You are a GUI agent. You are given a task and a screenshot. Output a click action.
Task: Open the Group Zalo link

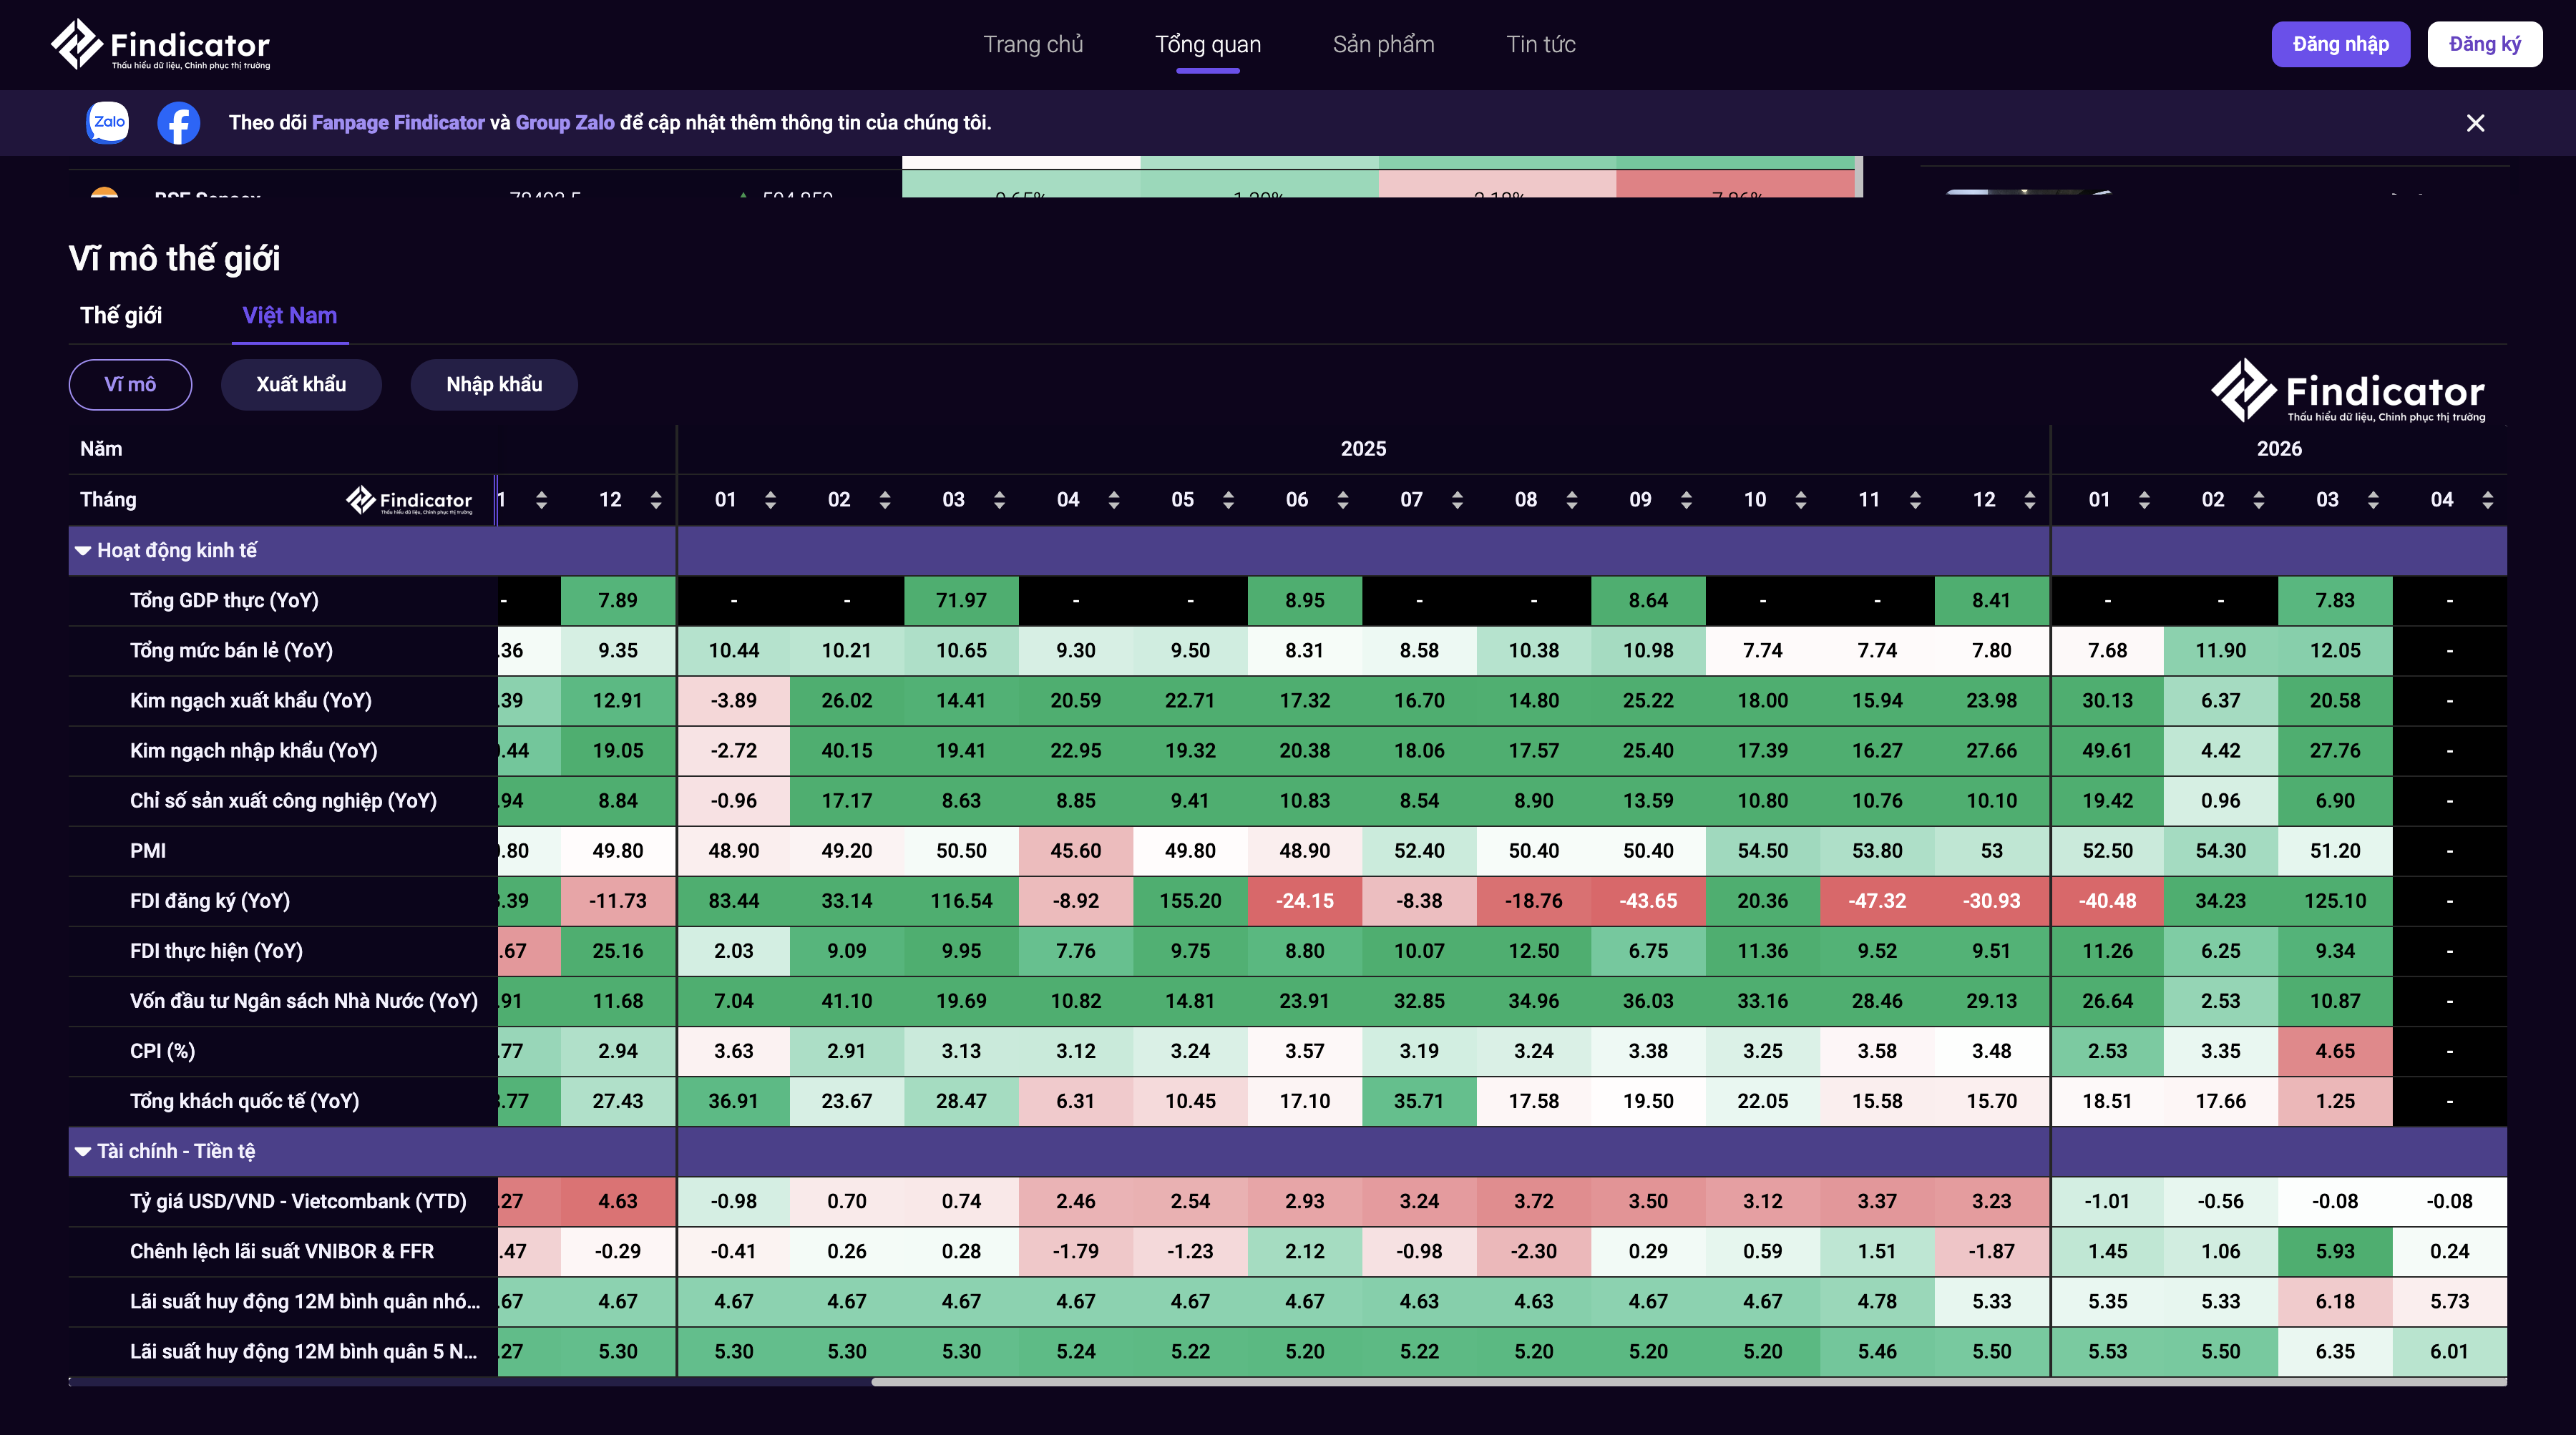(x=565, y=123)
